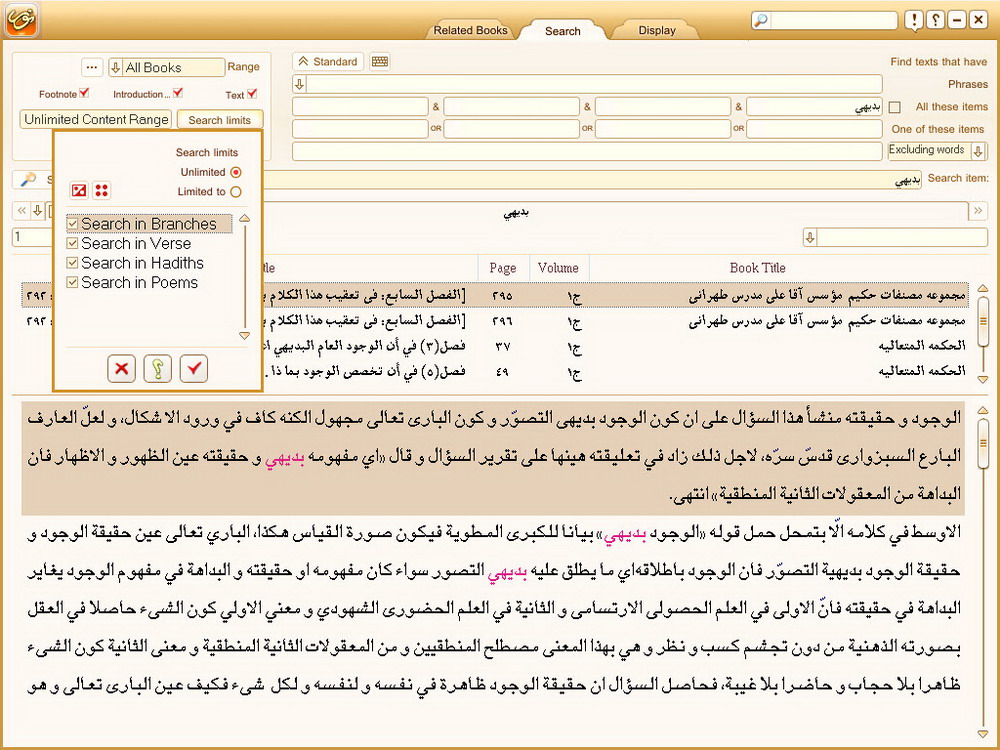Click the Search limits button
The width and height of the screenshot is (1000, 750).
(219, 120)
